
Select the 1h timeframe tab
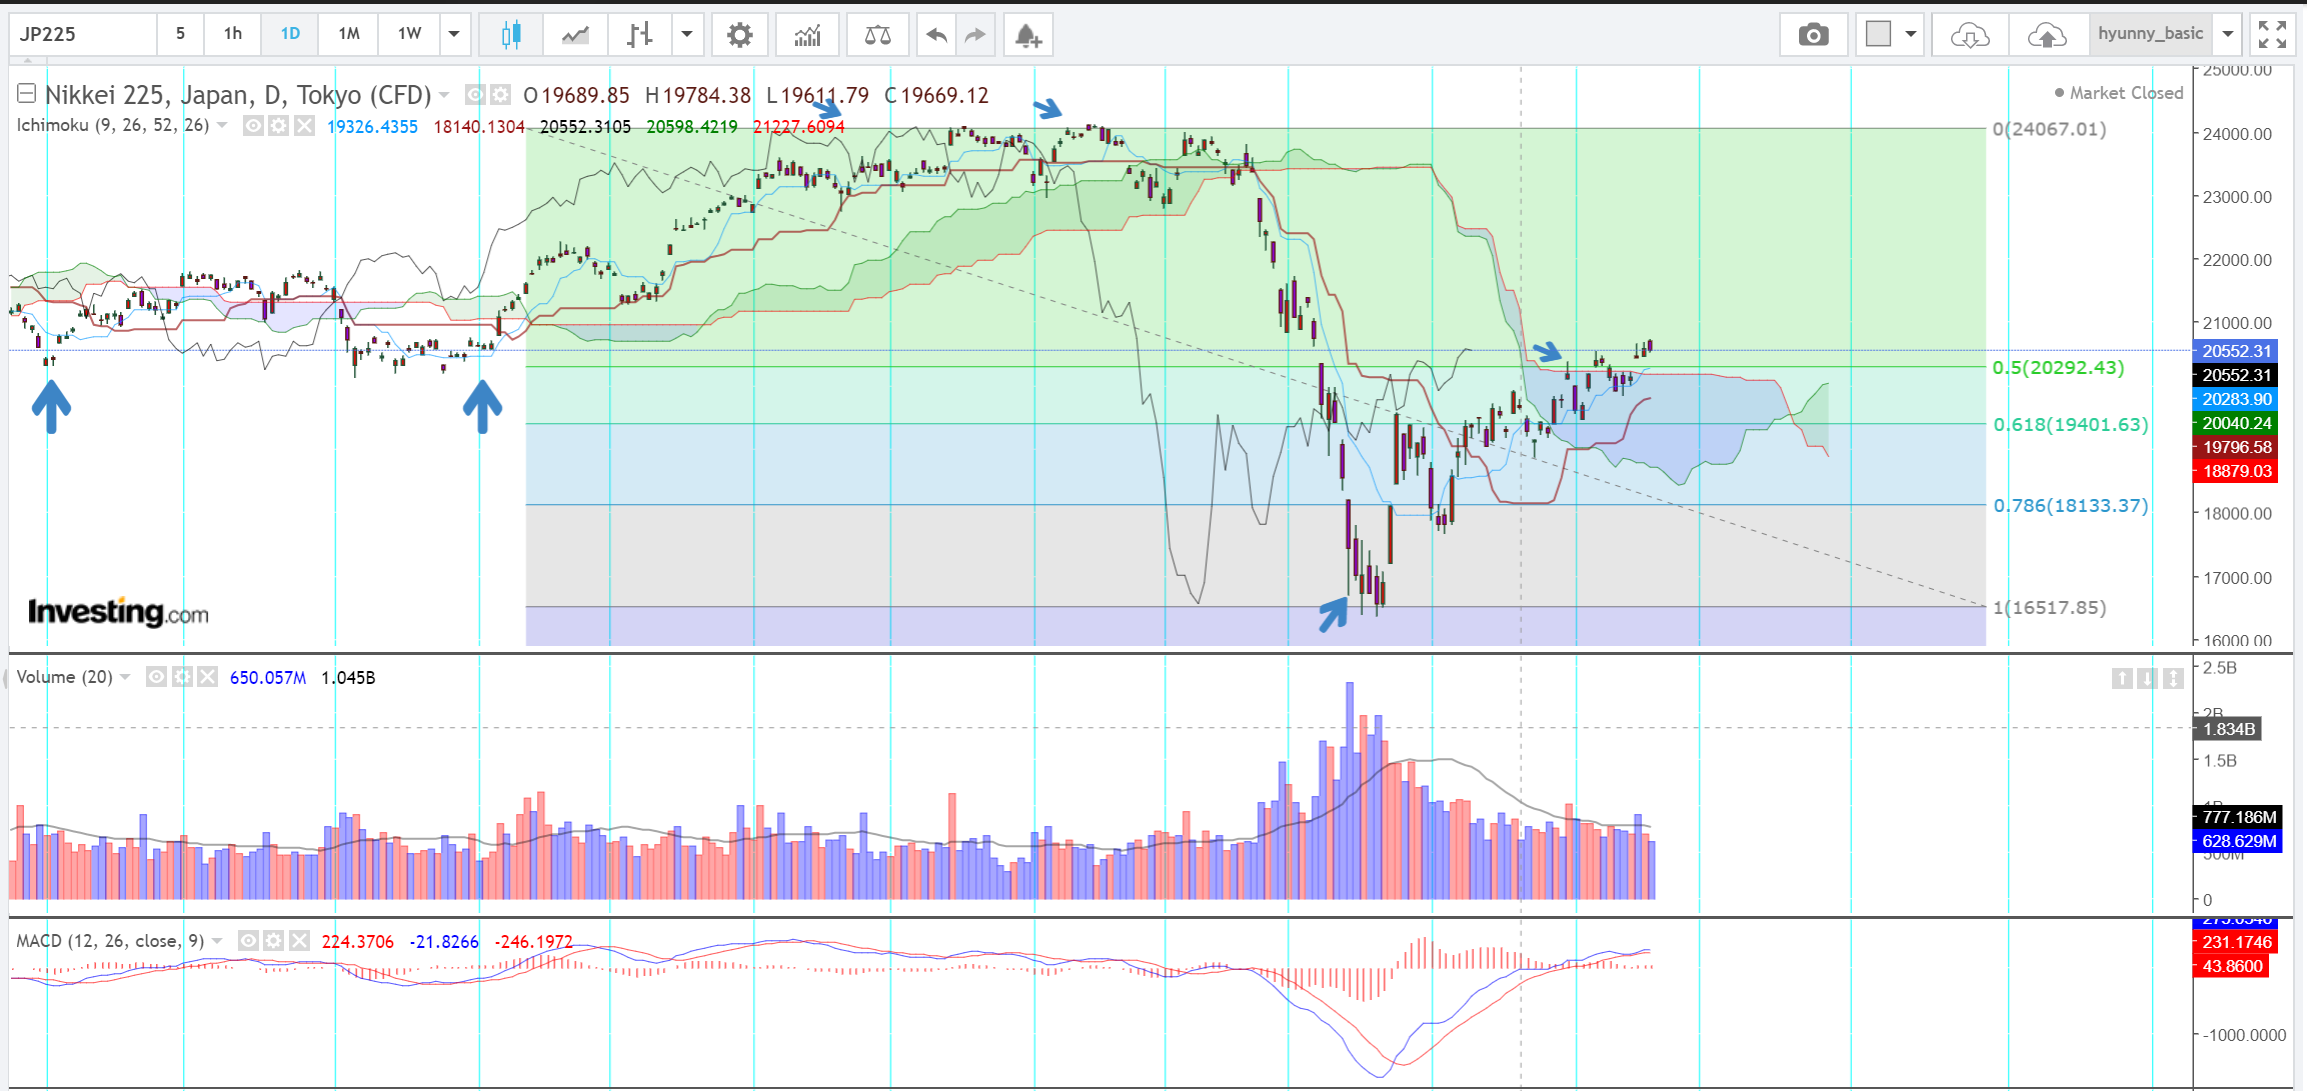tap(233, 34)
